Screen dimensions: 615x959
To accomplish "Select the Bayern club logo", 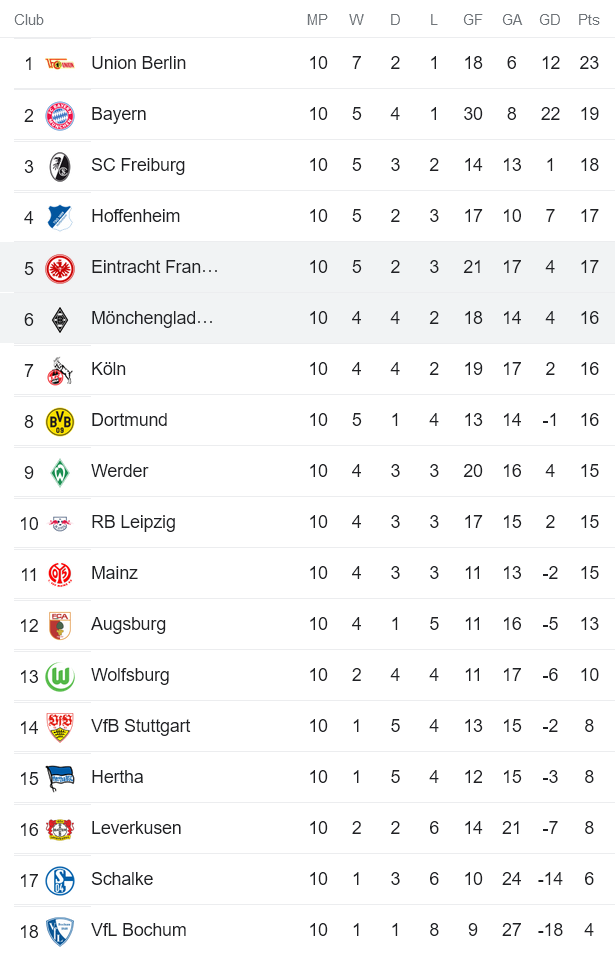I will tap(58, 113).
